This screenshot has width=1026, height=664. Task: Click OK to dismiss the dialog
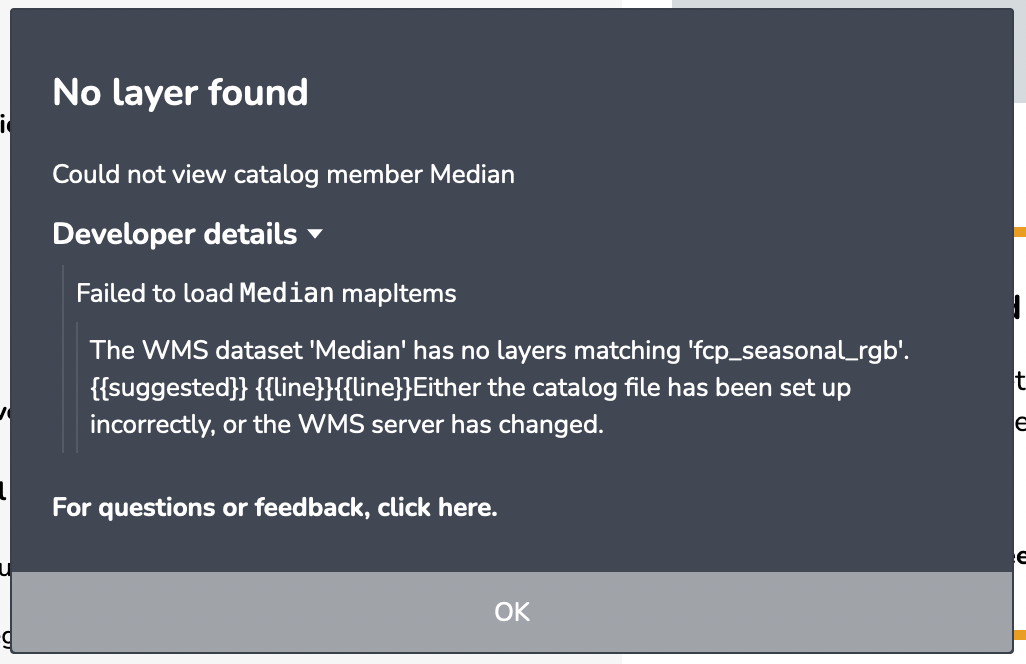click(x=512, y=611)
